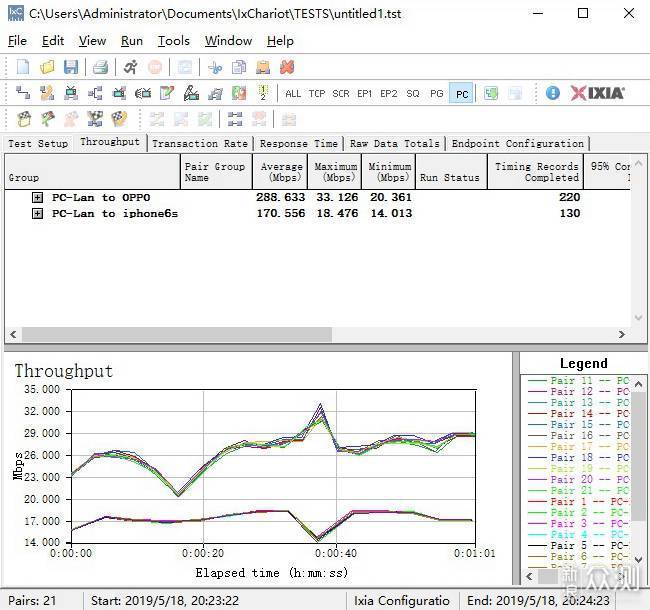
Task: Run the test with the runner icon
Action: tap(131, 67)
